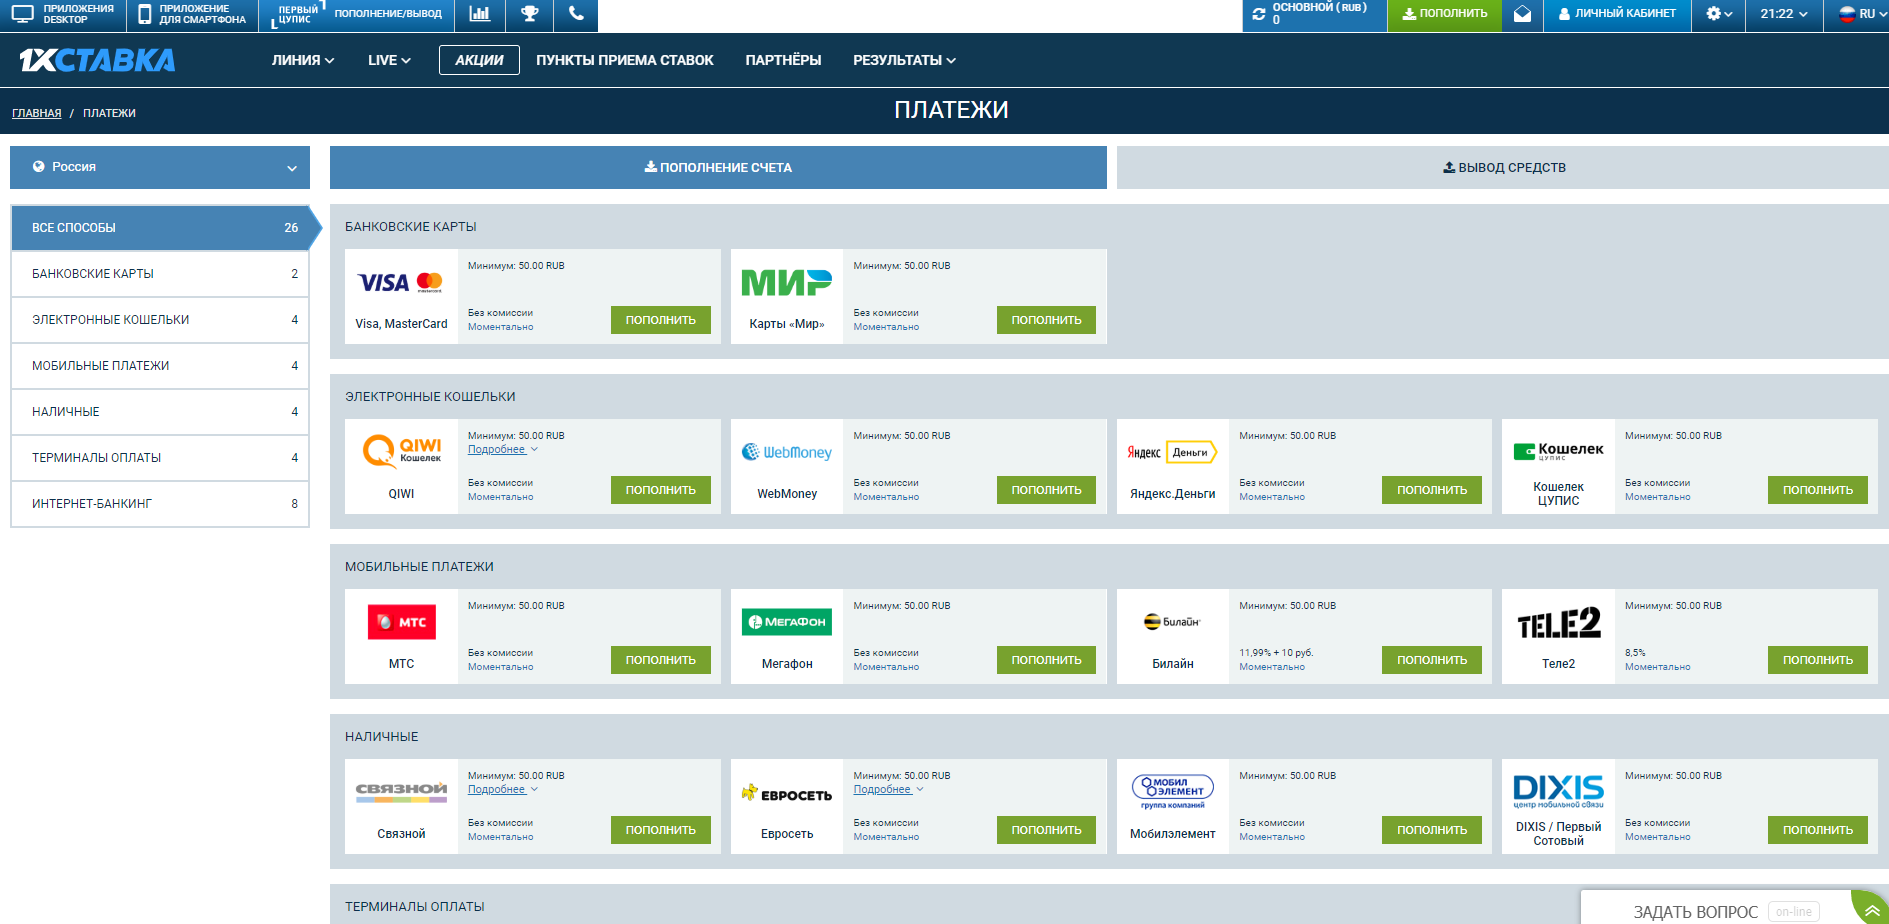This screenshot has height=924, width=1889.
Task: Filter by ИНТЕРНЕТ-БАНКИНГ category
Action: [x=160, y=504]
